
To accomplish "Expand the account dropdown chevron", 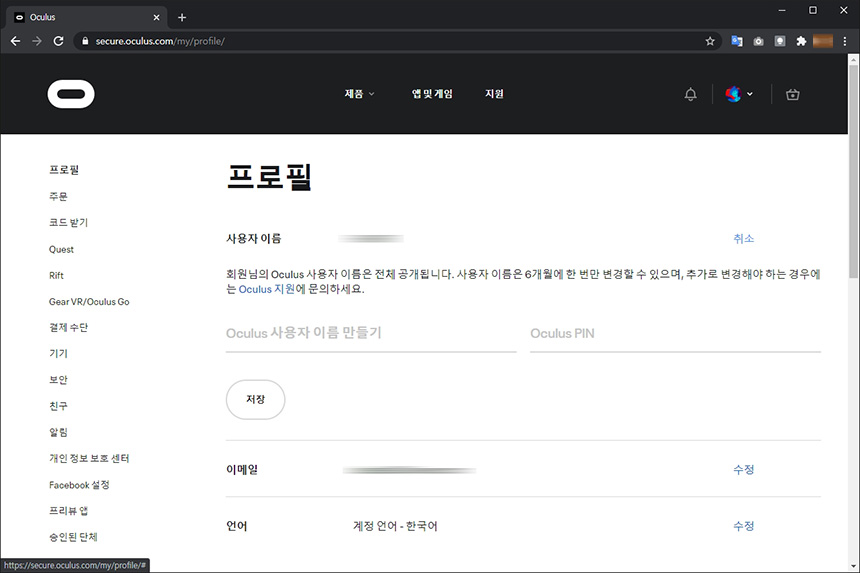I will [x=750, y=94].
